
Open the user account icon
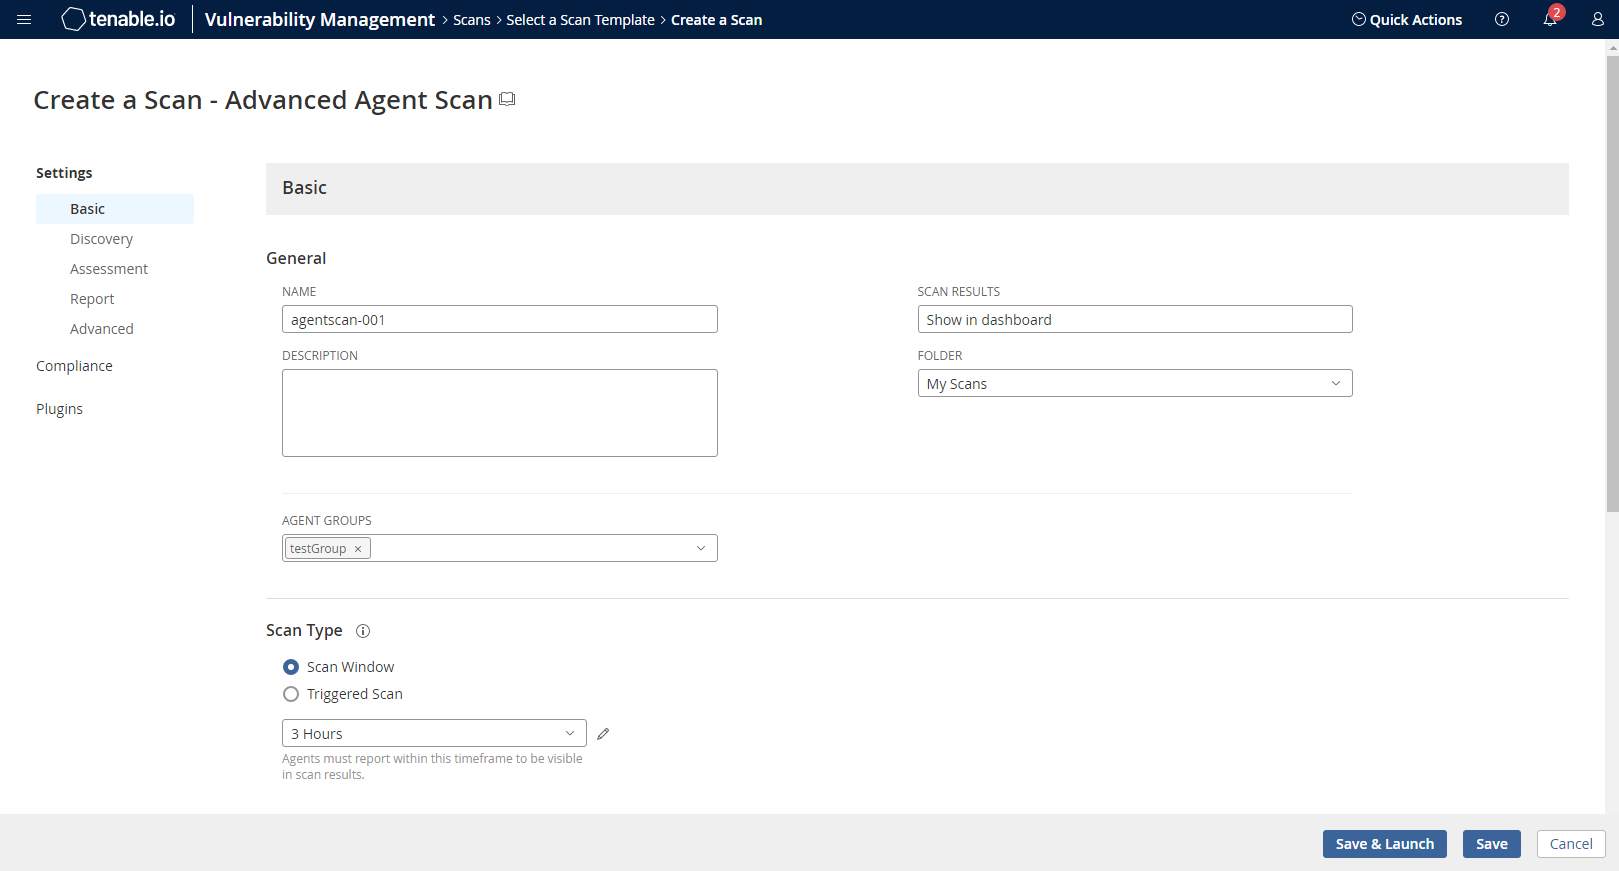pos(1597,19)
